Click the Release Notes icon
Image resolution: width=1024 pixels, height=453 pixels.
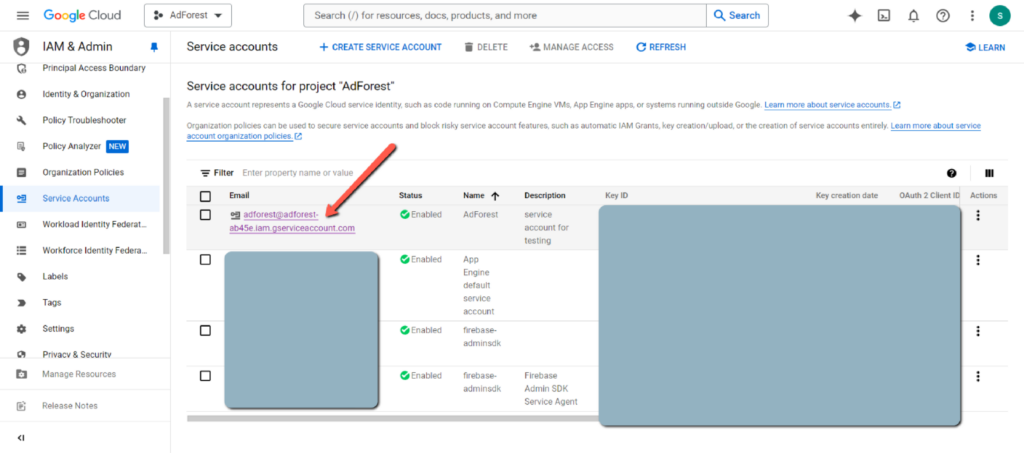point(21,406)
